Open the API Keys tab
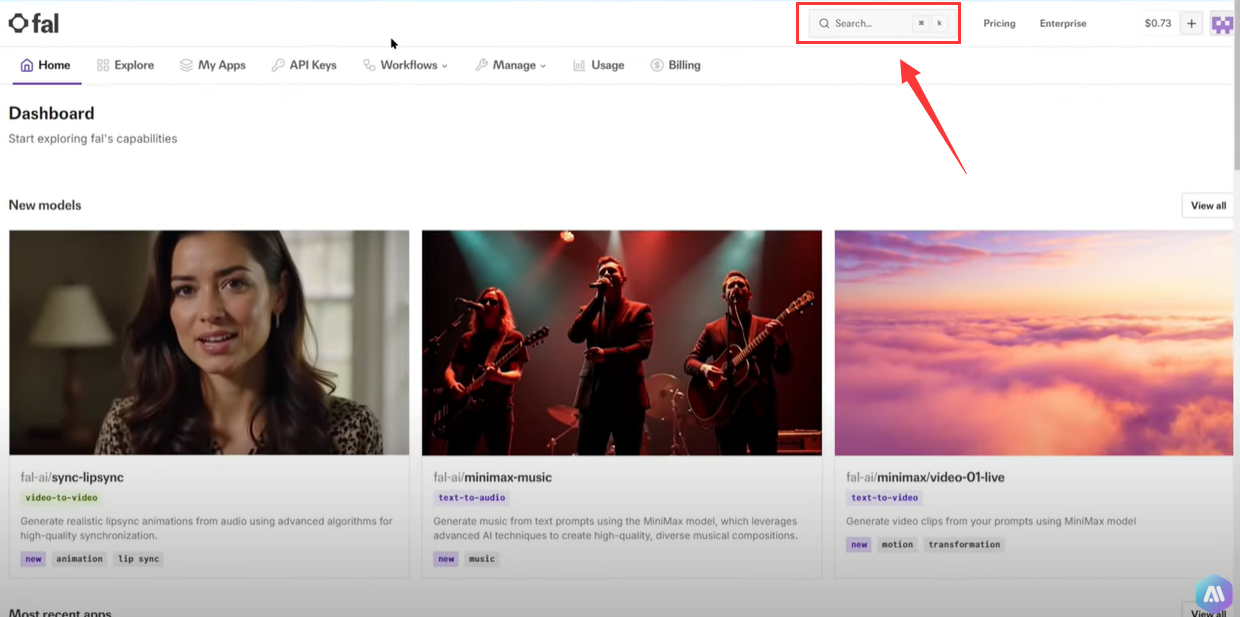The image size is (1240, 617). (304, 65)
